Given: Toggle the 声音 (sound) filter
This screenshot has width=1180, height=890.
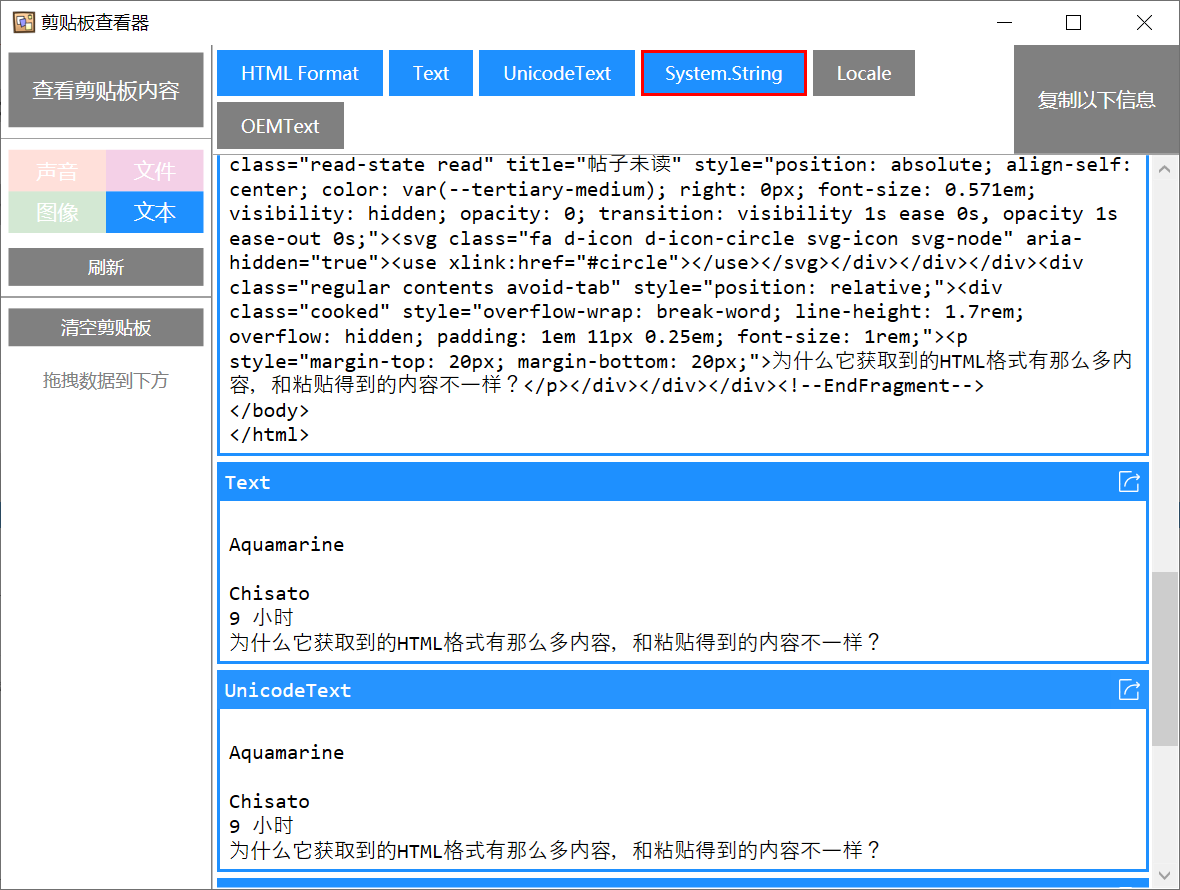Looking at the screenshot, I should point(56,171).
